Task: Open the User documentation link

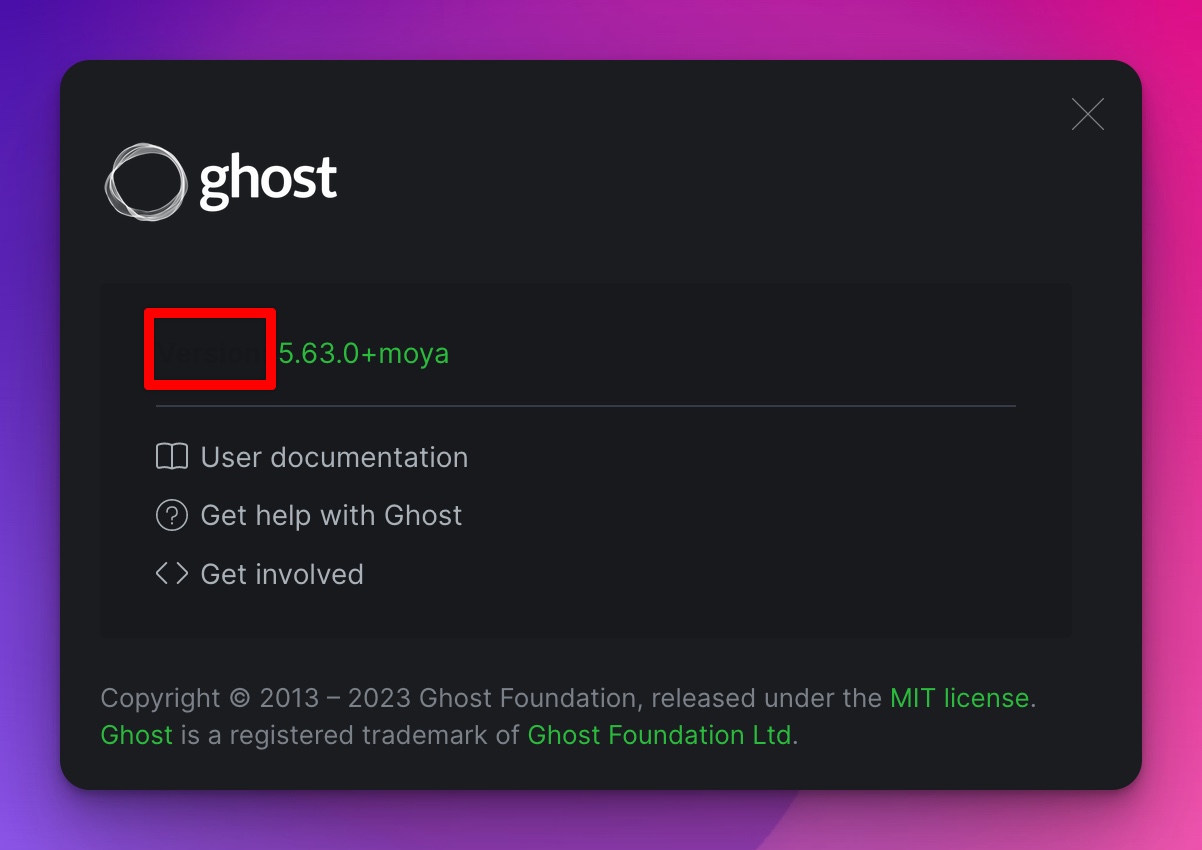Action: point(334,457)
